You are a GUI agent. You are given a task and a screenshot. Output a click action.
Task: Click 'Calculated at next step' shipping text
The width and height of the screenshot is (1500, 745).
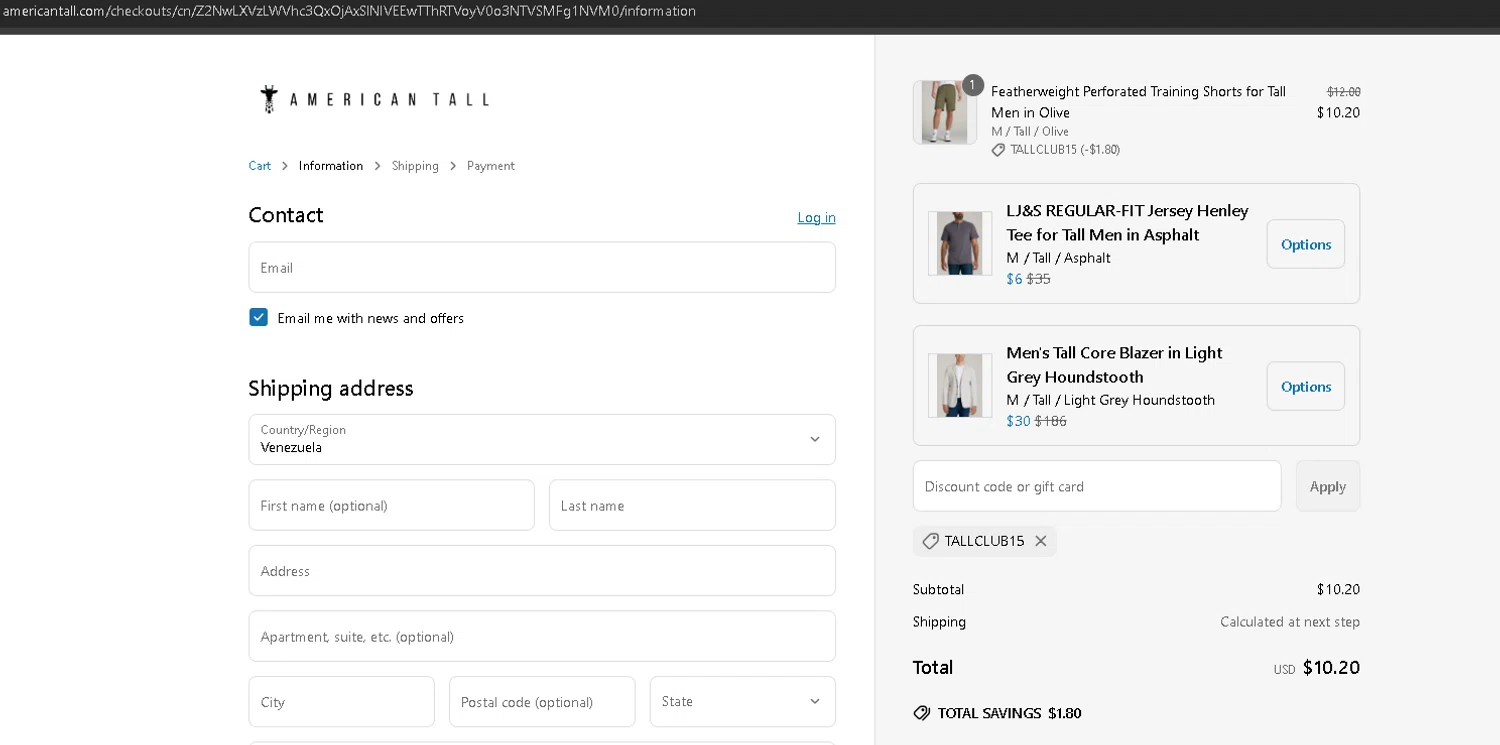pyautogui.click(x=1290, y=622)
